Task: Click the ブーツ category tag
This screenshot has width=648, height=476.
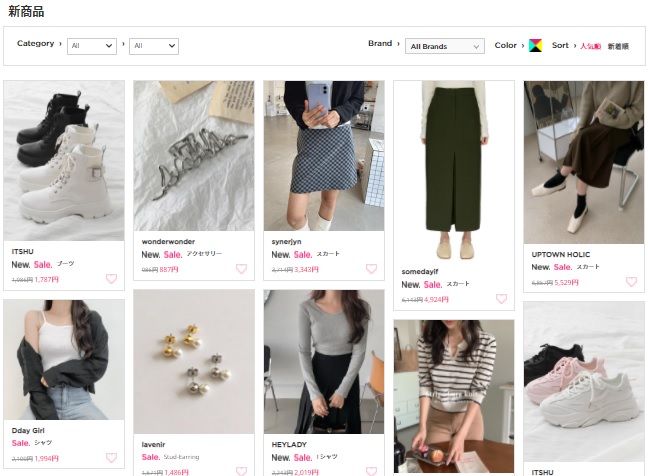Action: 65,264
